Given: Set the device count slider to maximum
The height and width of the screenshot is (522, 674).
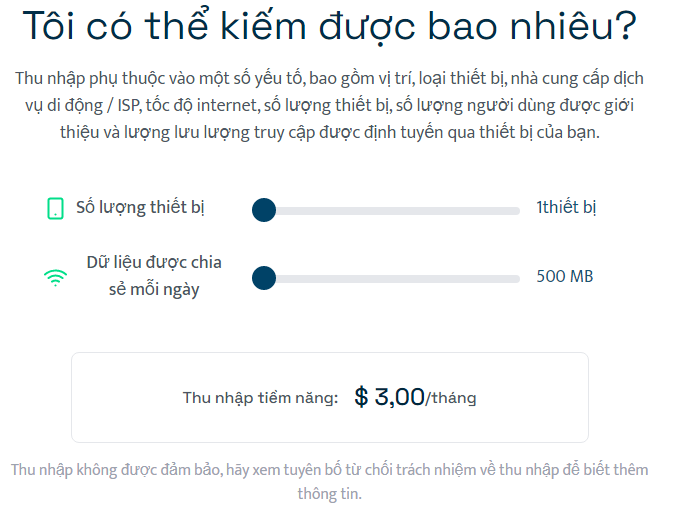Looking at the screenshot, I should point(518,210).
